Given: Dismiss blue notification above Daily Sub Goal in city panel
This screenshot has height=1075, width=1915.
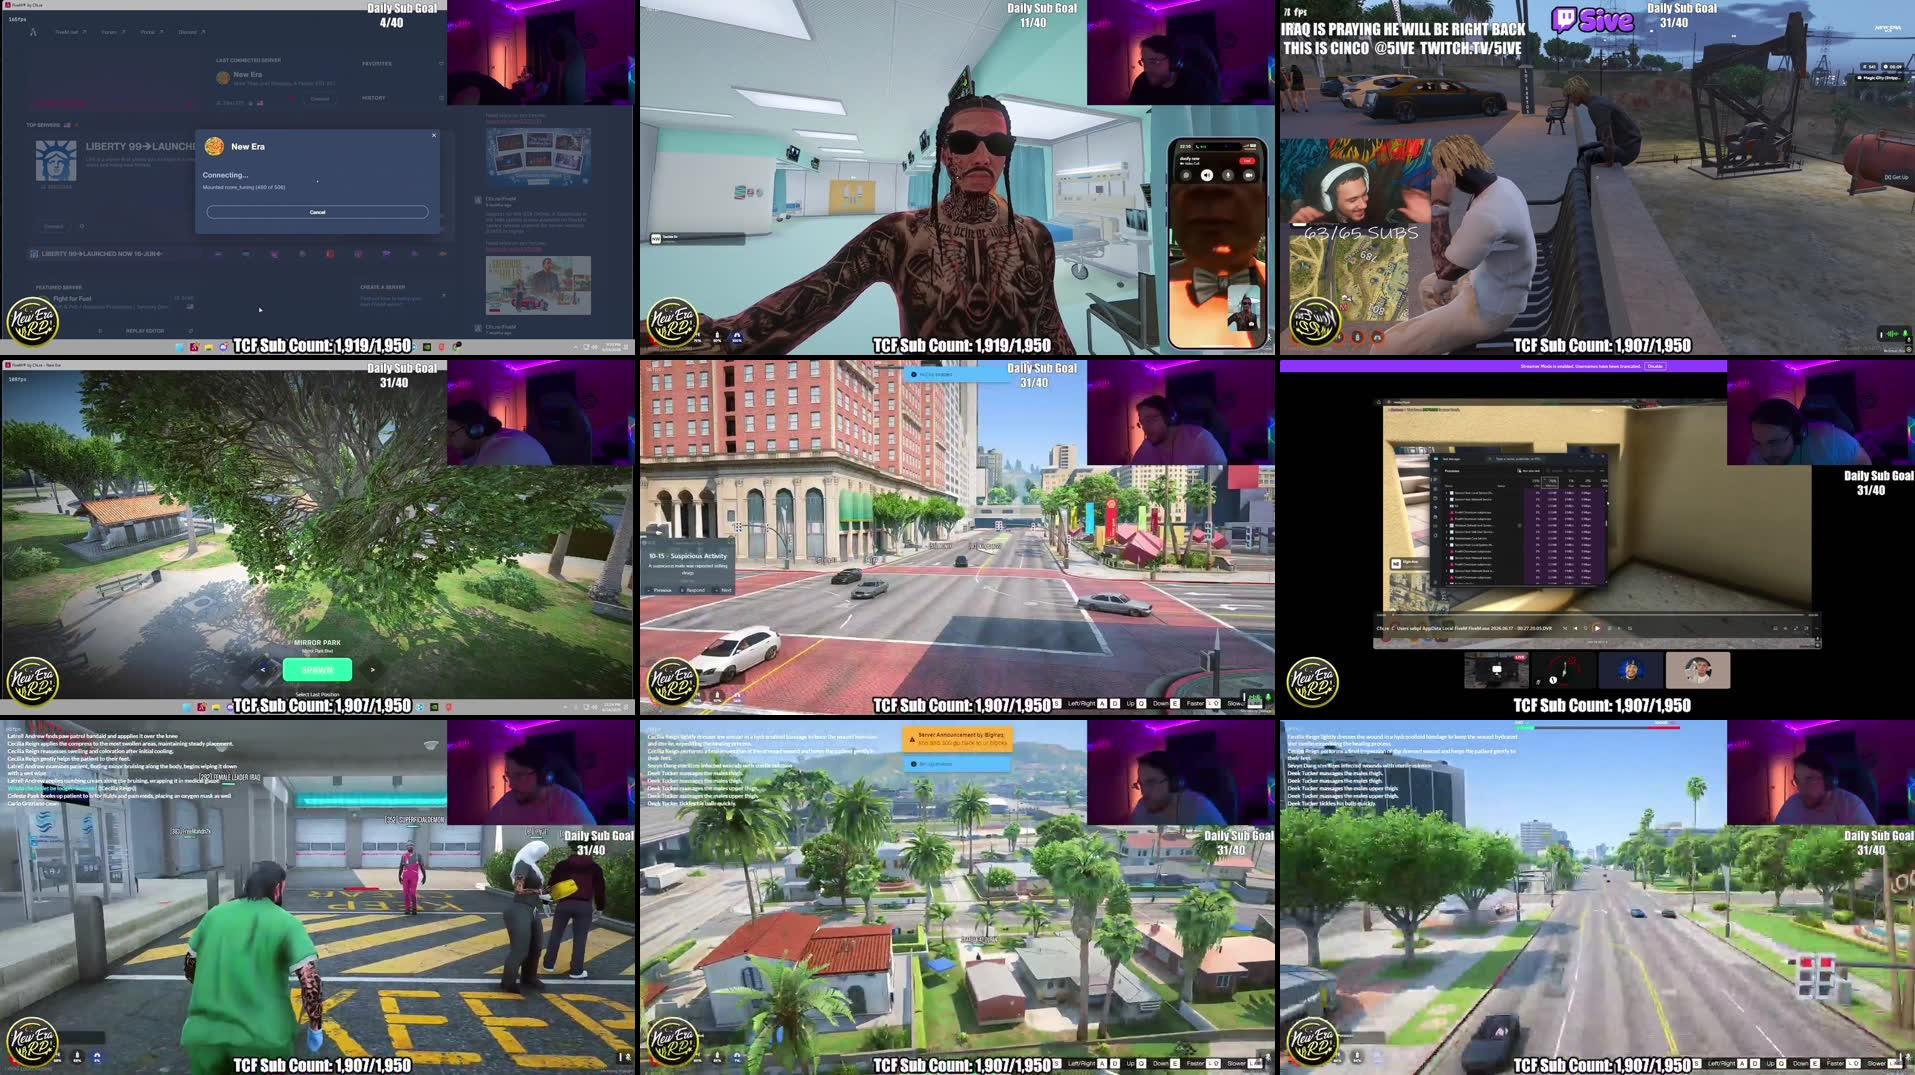Looking at the screenshot, I should tap(955, 374).
